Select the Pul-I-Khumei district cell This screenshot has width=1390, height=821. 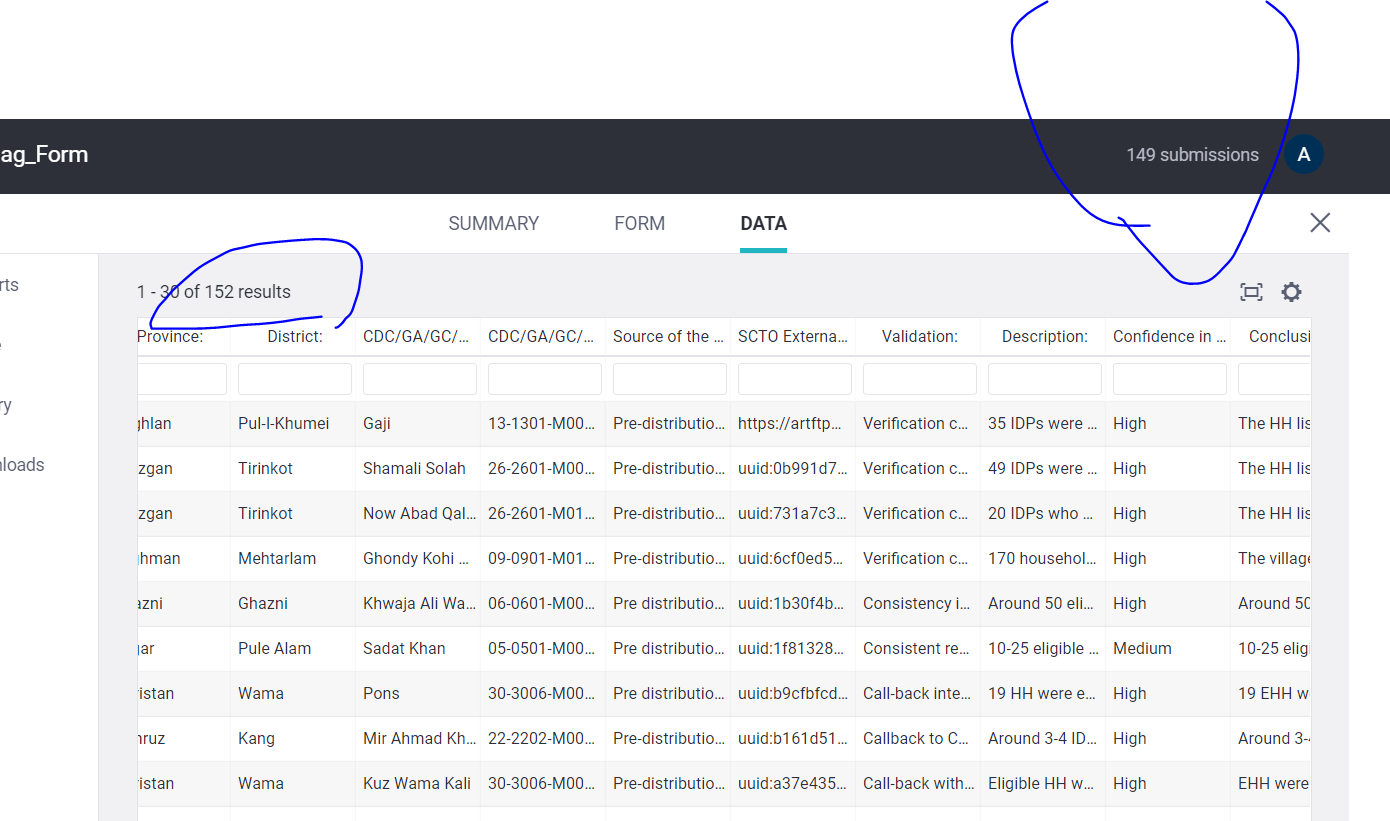coord(283,424)
